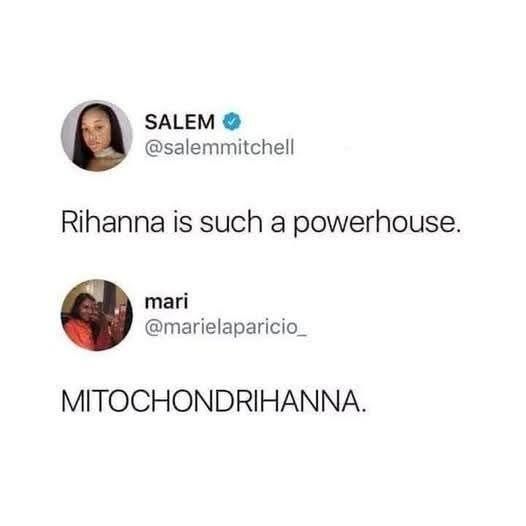Click the word "powerhouse" in the tweet
Viewport: 526px width, 526px height.
coord(374,224)
